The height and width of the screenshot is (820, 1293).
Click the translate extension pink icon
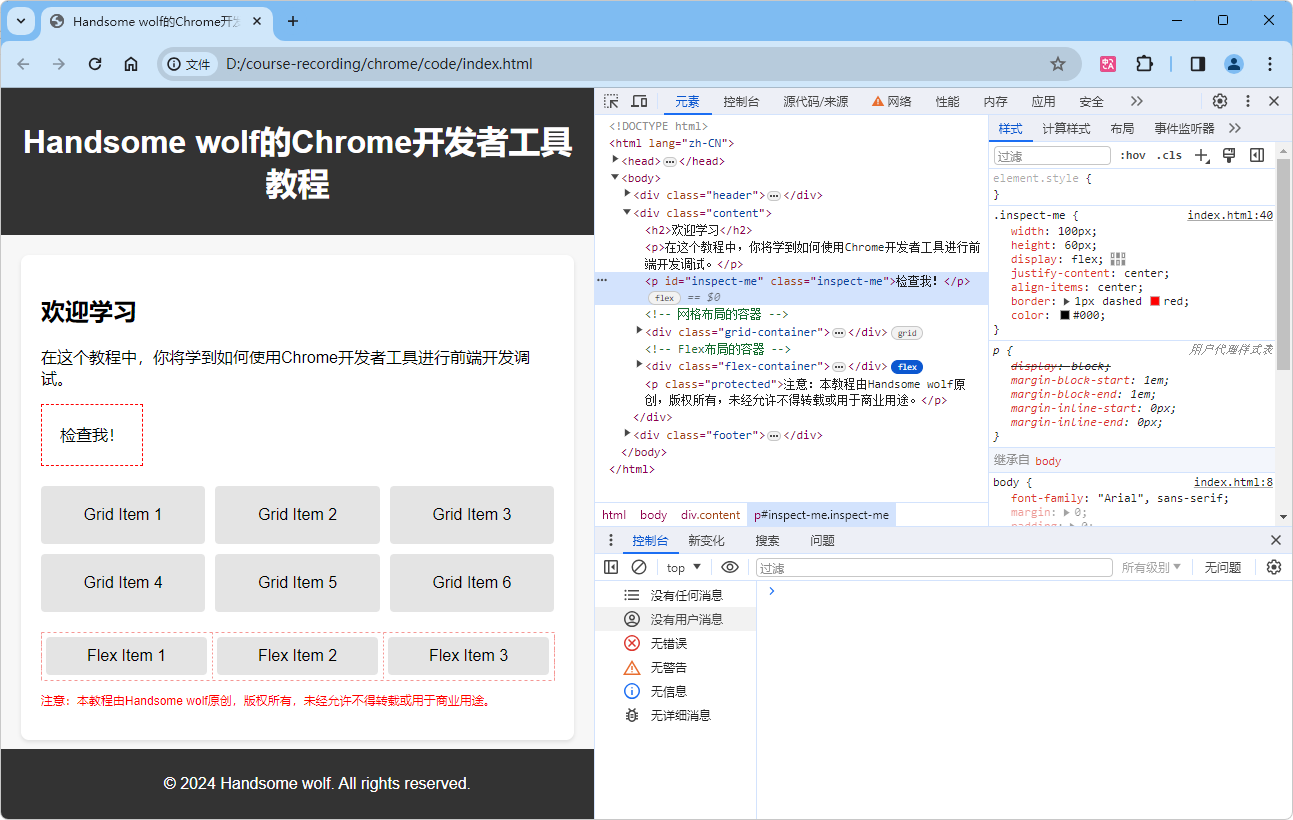point(1108,64)
